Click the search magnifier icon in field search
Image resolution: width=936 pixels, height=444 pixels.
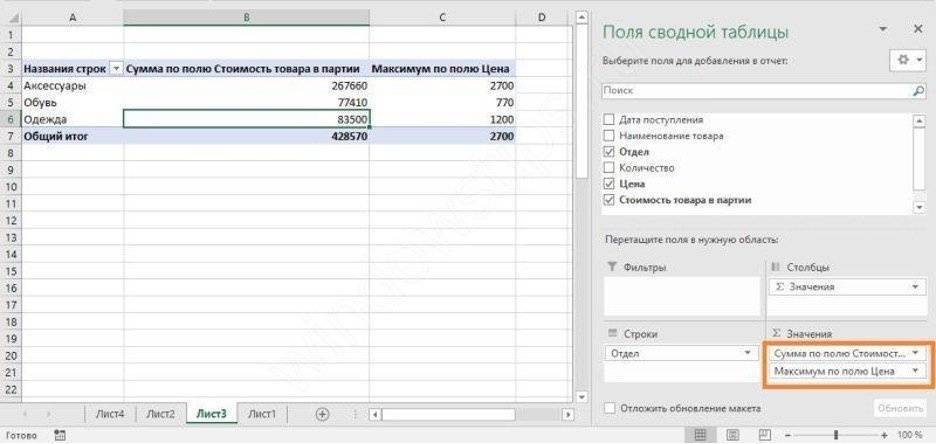[918, 91]
